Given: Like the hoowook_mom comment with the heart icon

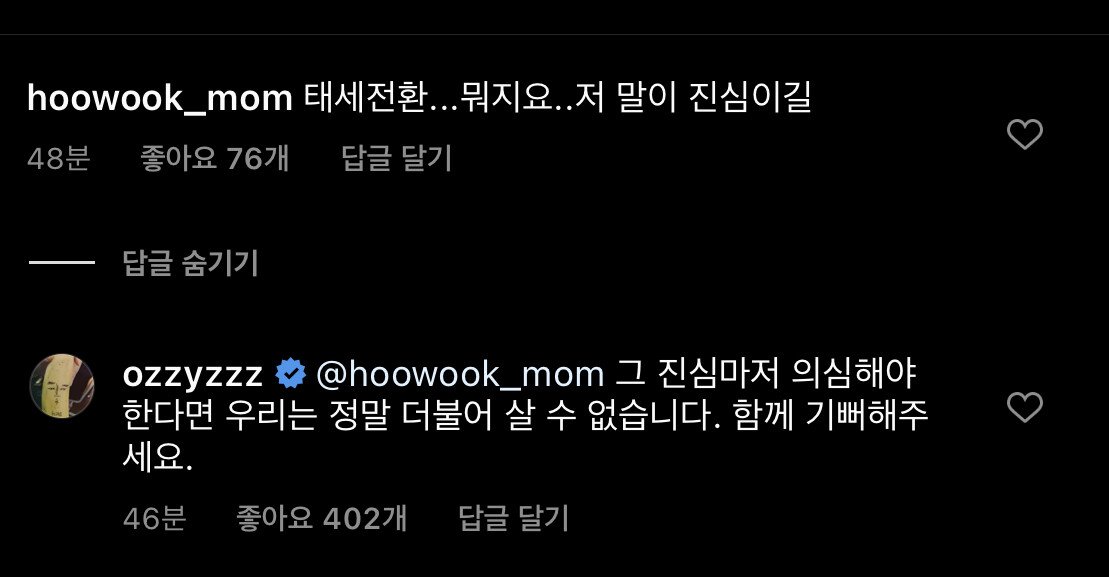Looking at the screenshot, I should point(1025,134).
